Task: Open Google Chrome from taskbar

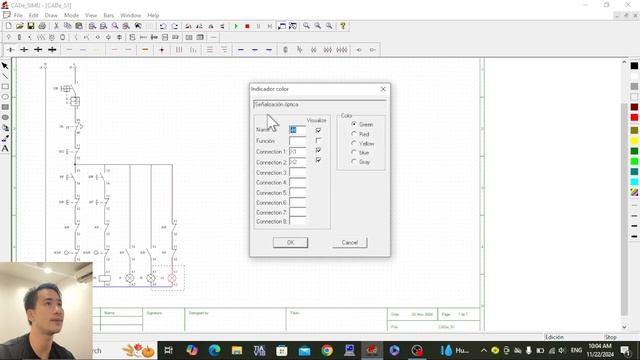Action: click(x=327, y=351)
